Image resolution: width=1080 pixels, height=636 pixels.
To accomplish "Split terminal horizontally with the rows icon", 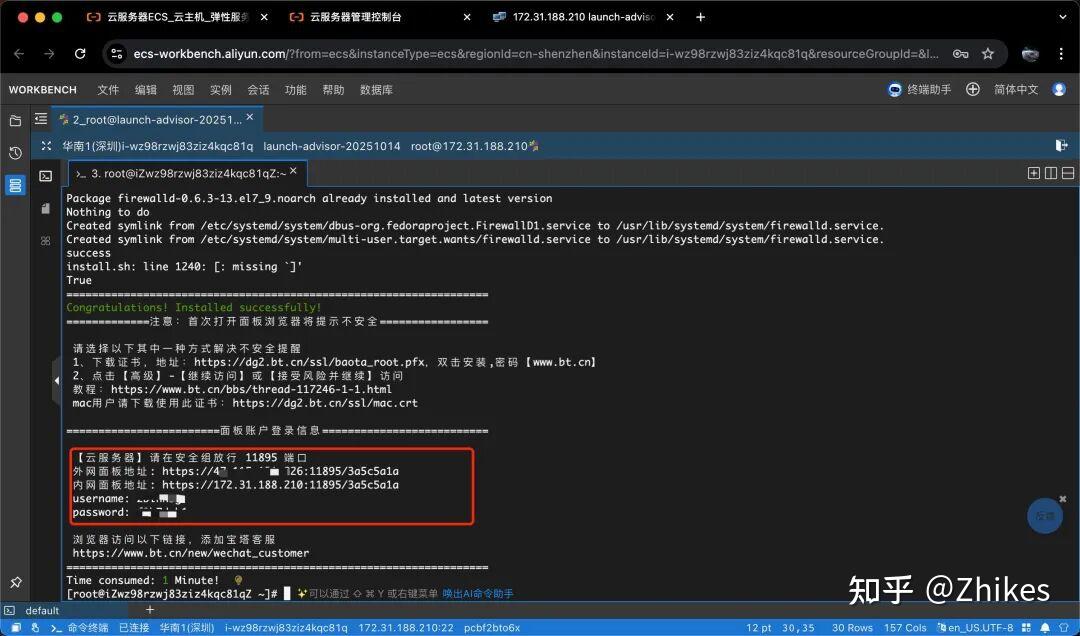I will [1068, 173].
